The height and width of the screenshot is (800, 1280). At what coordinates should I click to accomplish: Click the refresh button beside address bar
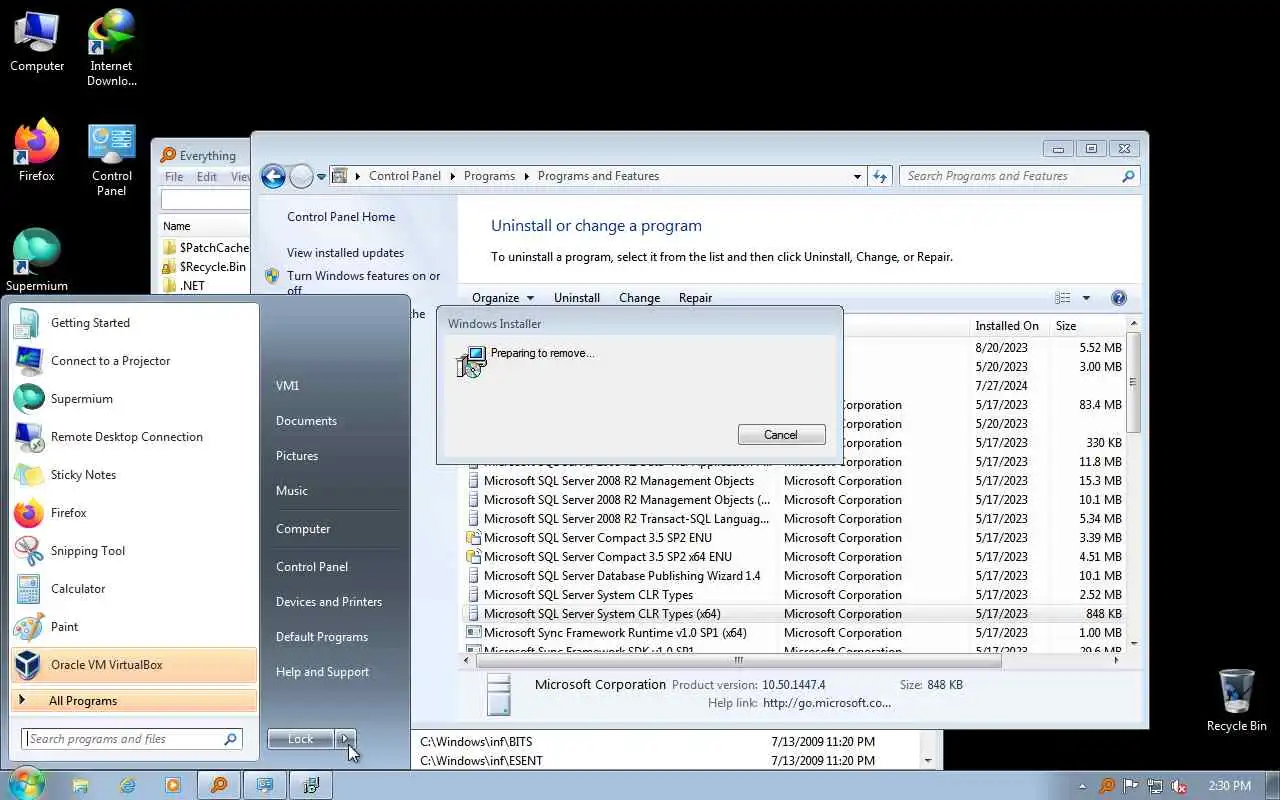pos(880,176)
